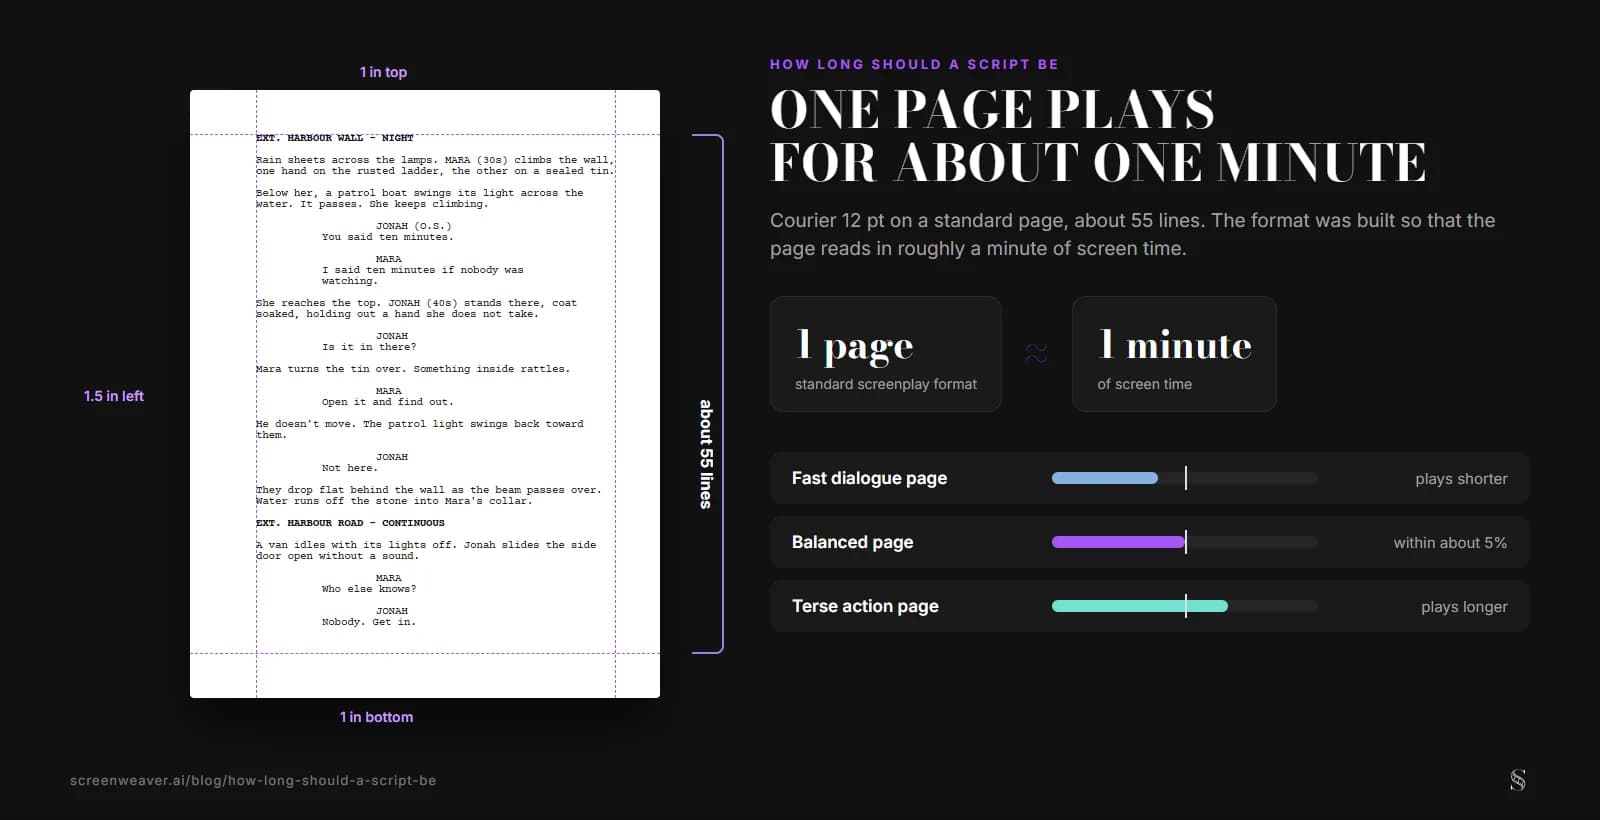The height and width of the screenshot is (820, 1600).
Task: Click the Fast dialogue page blue bar
Action: click(1105, 478)
